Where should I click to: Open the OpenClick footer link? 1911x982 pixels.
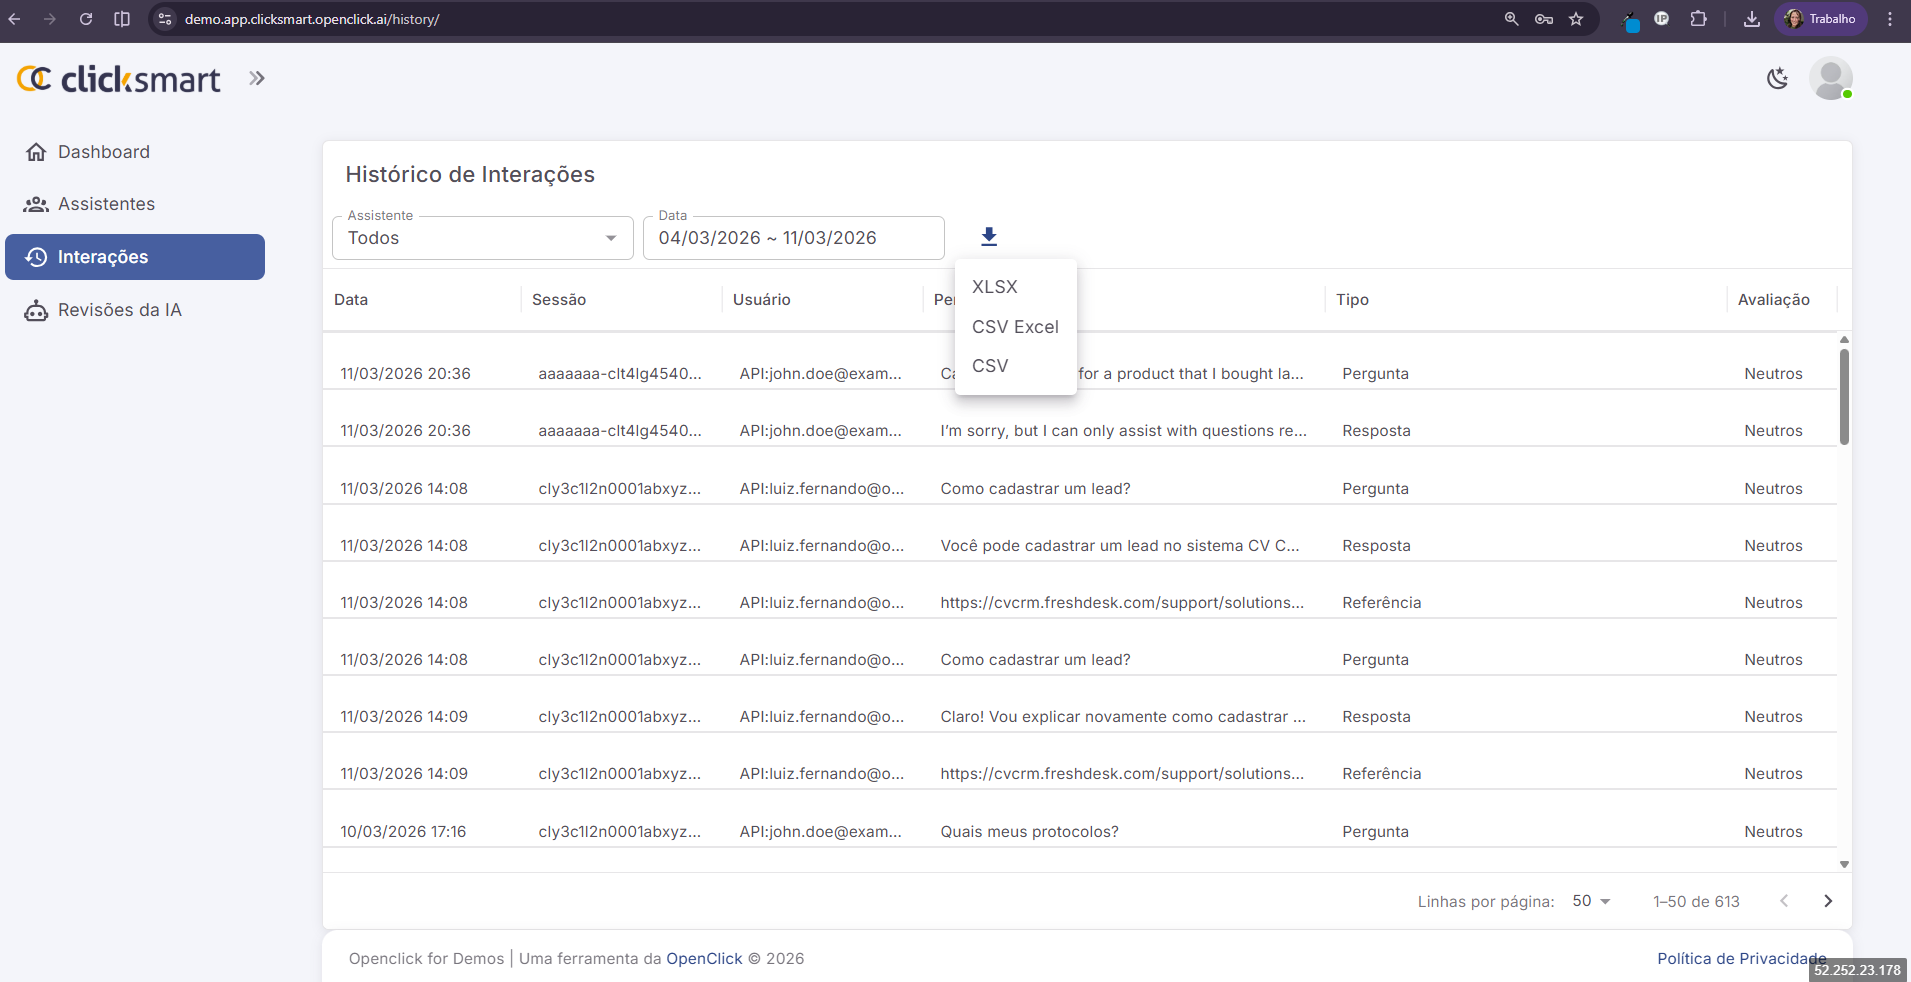704,958
